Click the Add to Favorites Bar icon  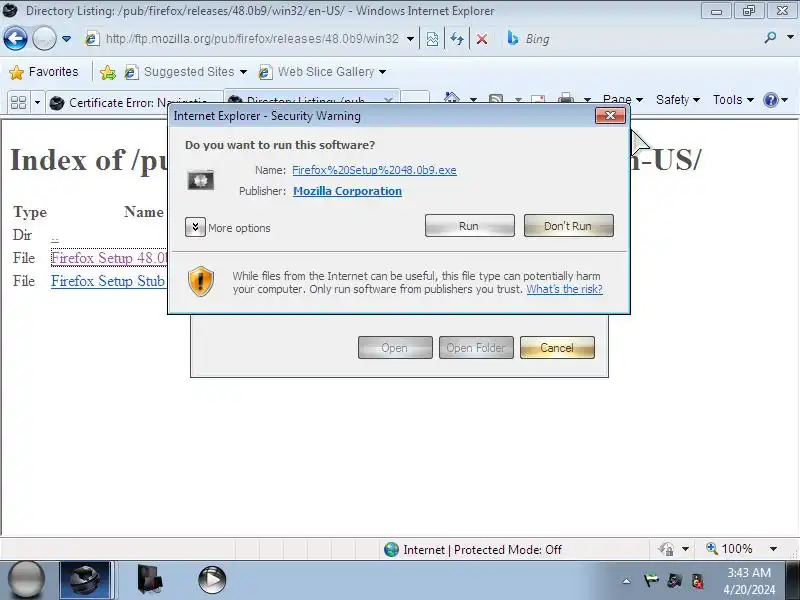(108, 72)
